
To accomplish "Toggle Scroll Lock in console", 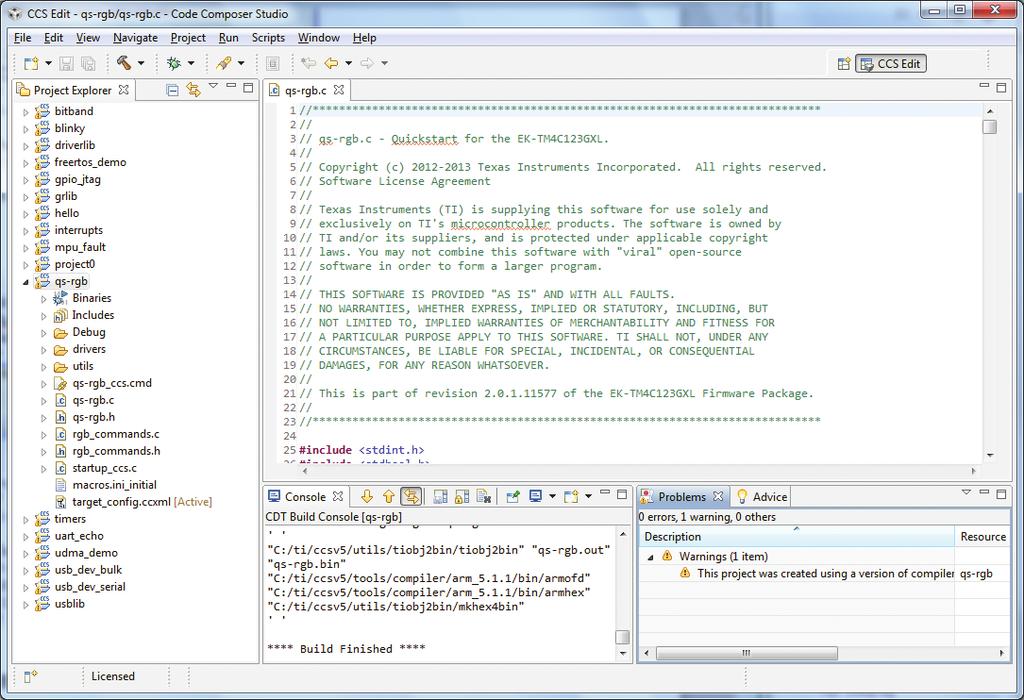I will (x=462, y=497).
